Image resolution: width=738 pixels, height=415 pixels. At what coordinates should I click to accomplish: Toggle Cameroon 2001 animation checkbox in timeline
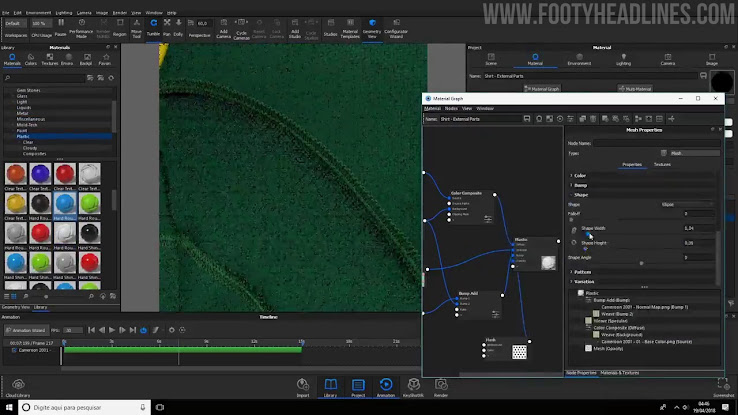click(x=14, y=350)
